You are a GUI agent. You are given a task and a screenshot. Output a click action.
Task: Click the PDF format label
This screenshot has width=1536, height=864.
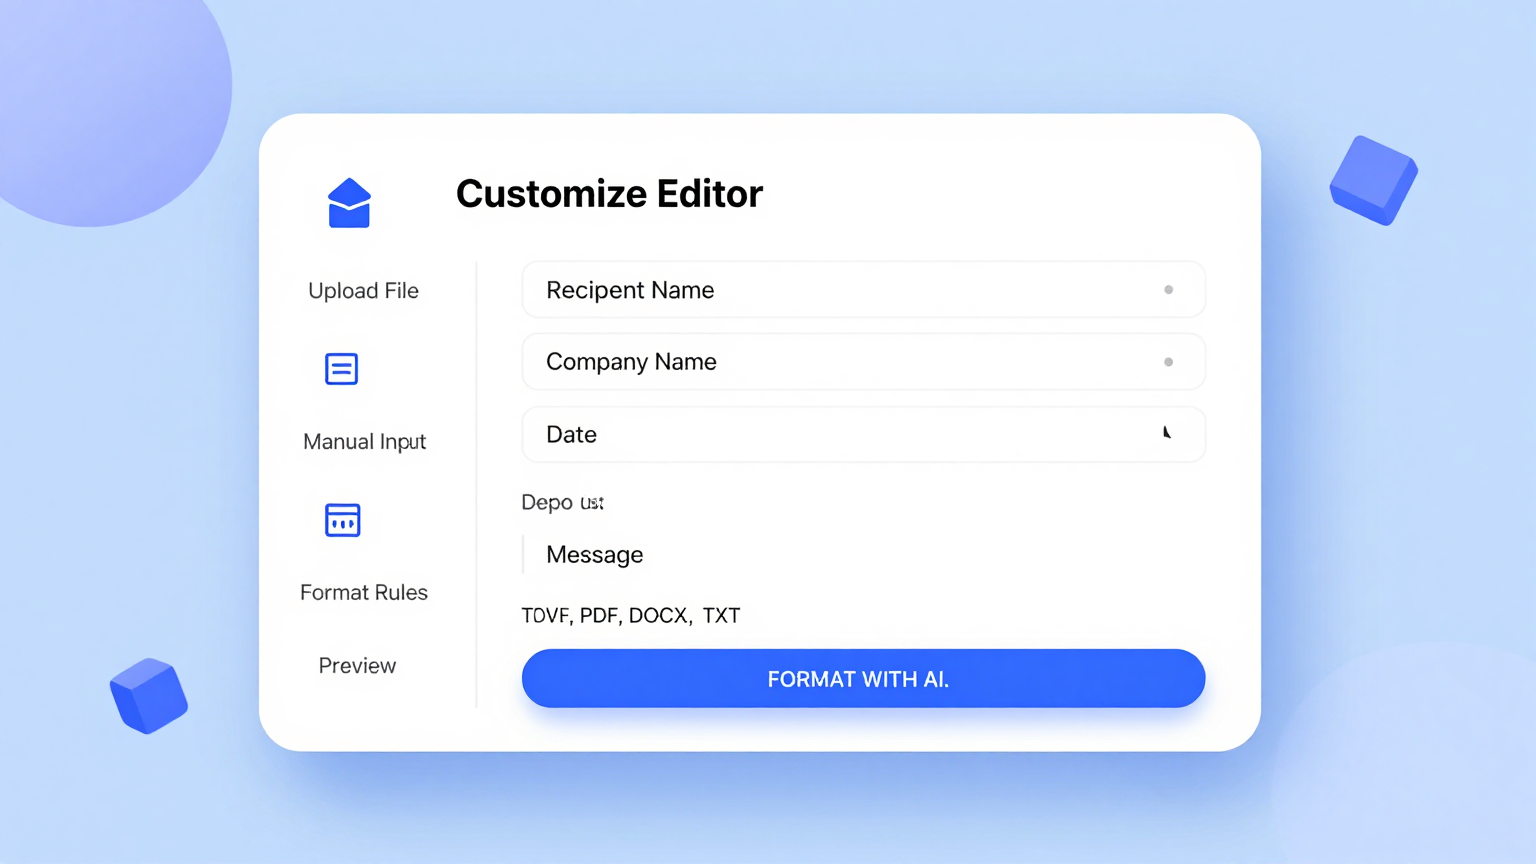[x=599, y=615]
